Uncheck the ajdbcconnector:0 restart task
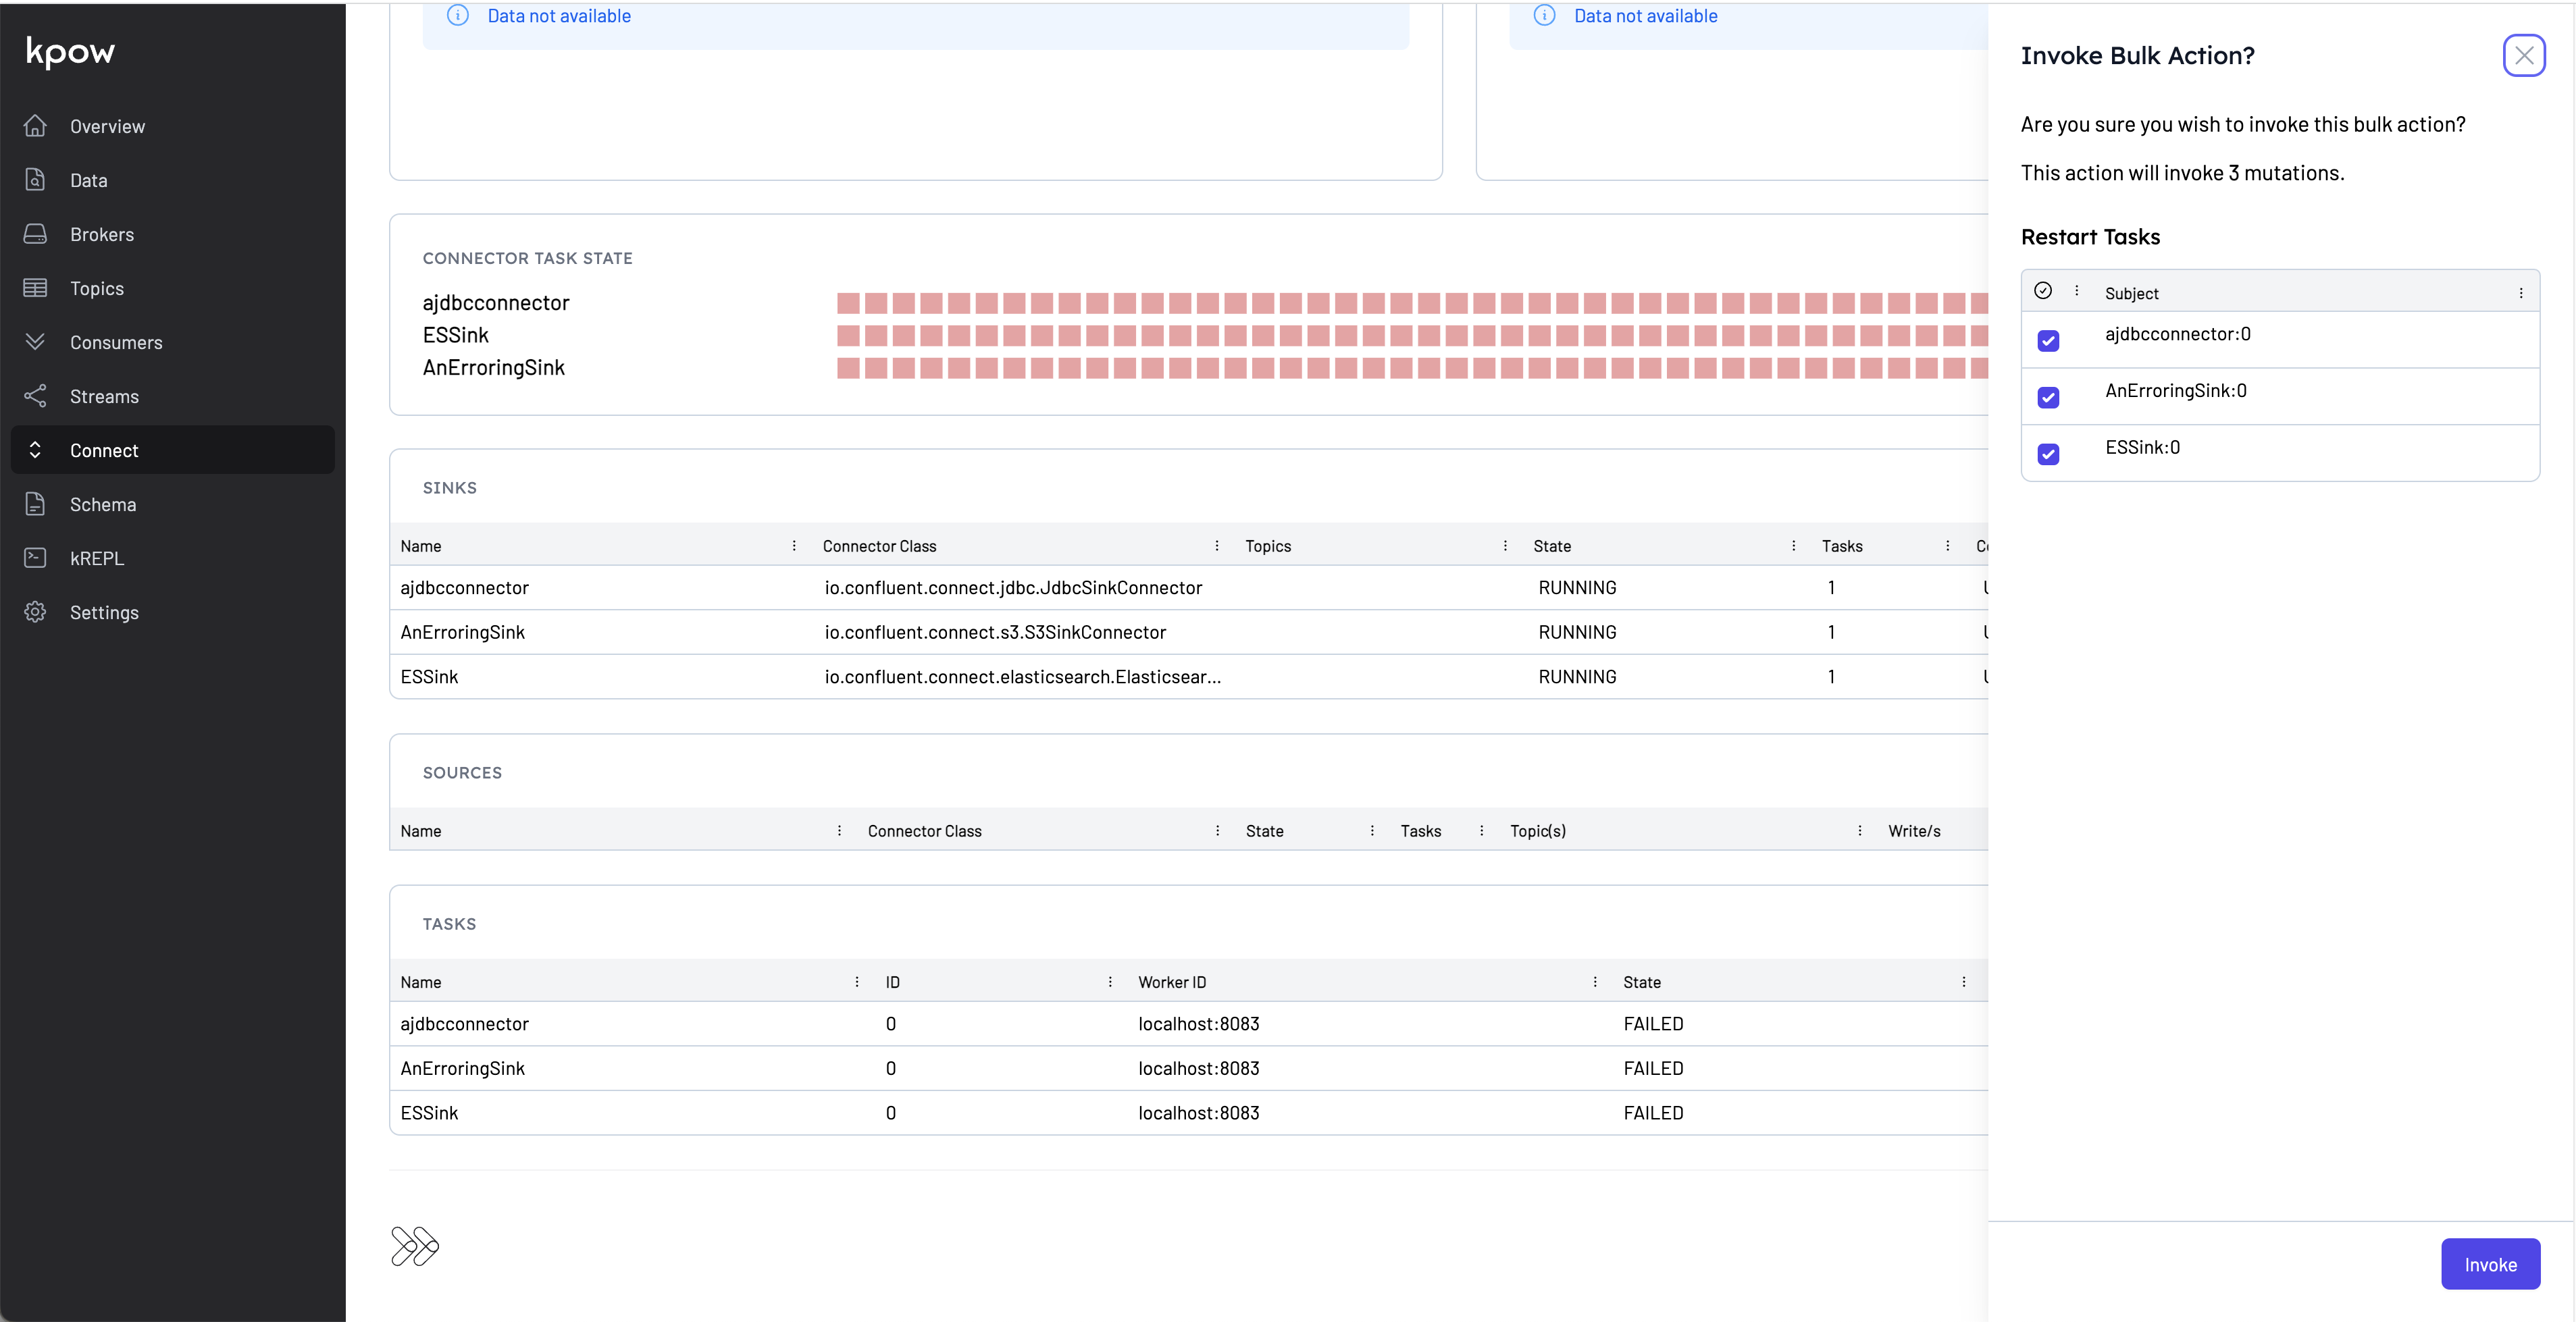This screenshot has height=1322, width=2576. [2049, 340]
